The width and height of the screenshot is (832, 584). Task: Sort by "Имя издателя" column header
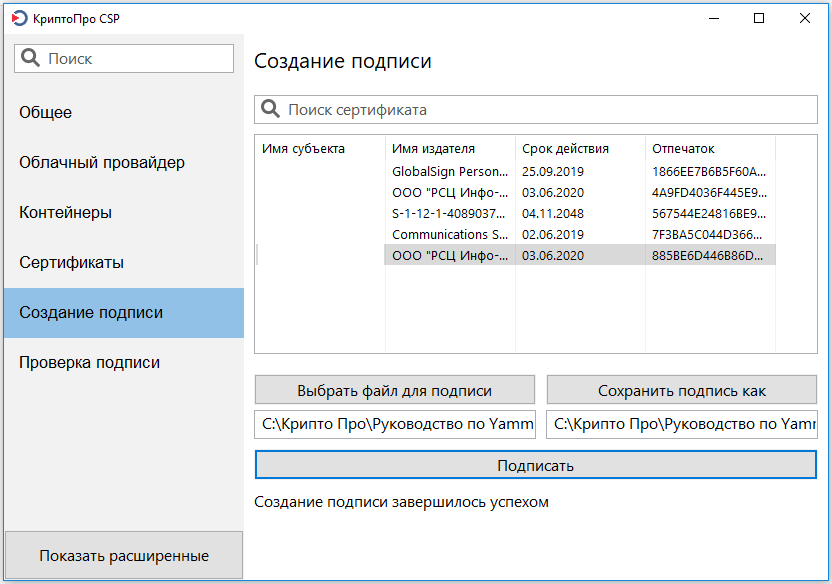[x=450, y=149]
